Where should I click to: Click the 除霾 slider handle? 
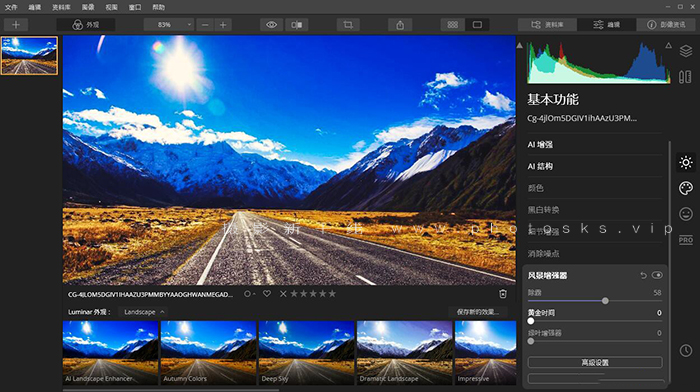605,301
